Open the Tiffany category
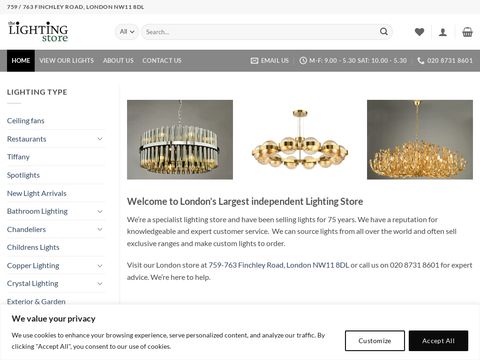This screenshot has width=480, height=360. point(18,157)
